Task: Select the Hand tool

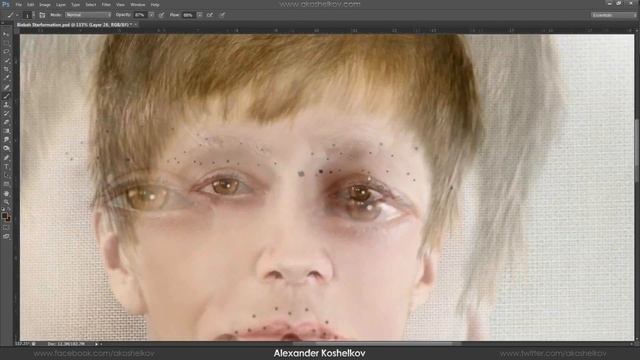Action: [6, 193]
